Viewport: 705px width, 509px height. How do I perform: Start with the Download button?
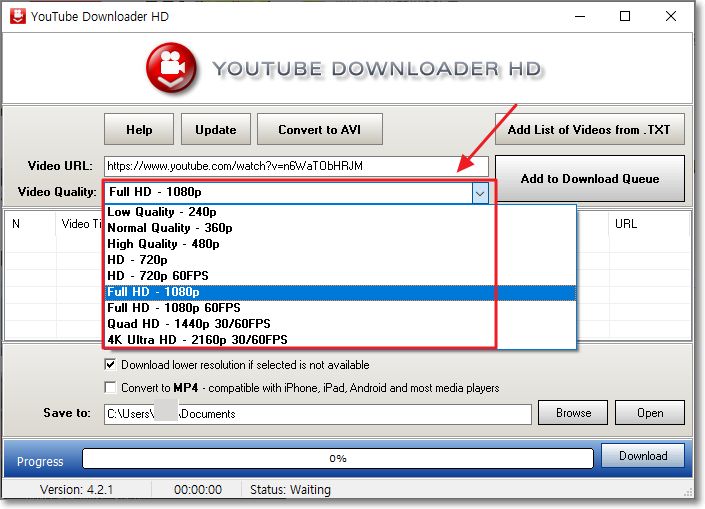click(643, 456)
